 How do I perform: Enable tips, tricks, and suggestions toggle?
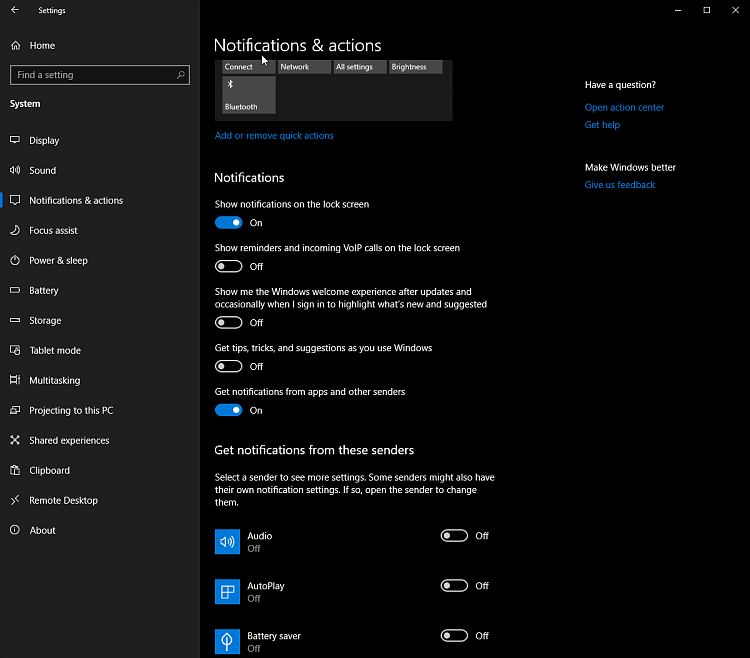[x=229, y=366]
